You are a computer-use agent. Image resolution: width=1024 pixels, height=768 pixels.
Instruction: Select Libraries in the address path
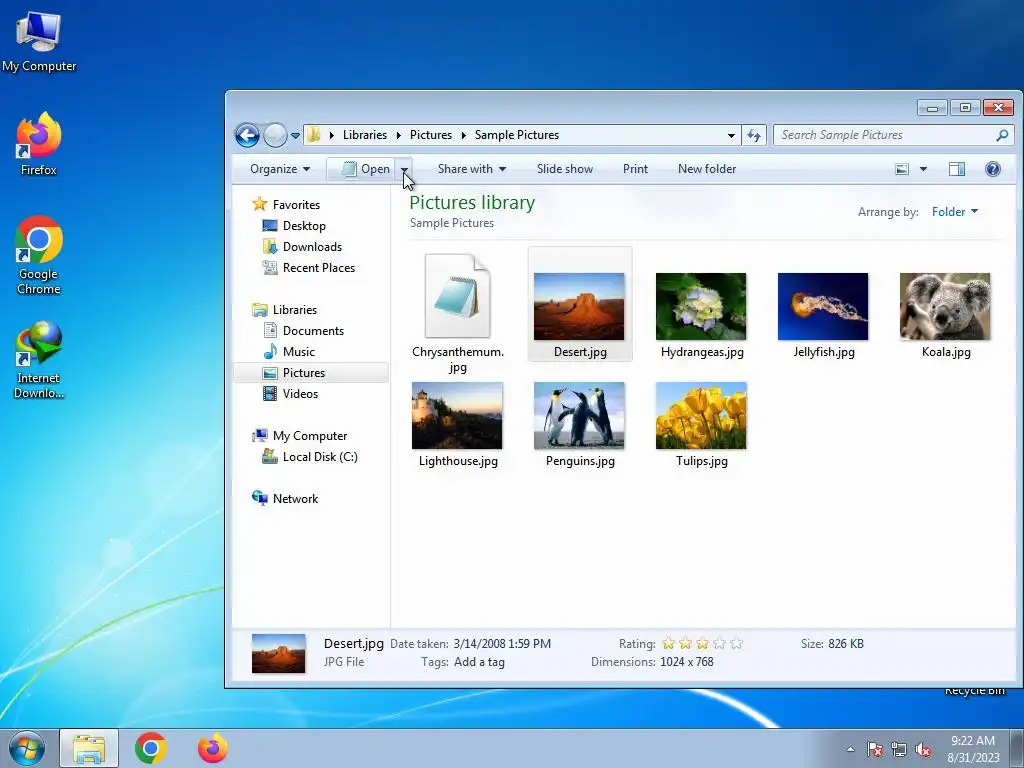coord(364,135)
